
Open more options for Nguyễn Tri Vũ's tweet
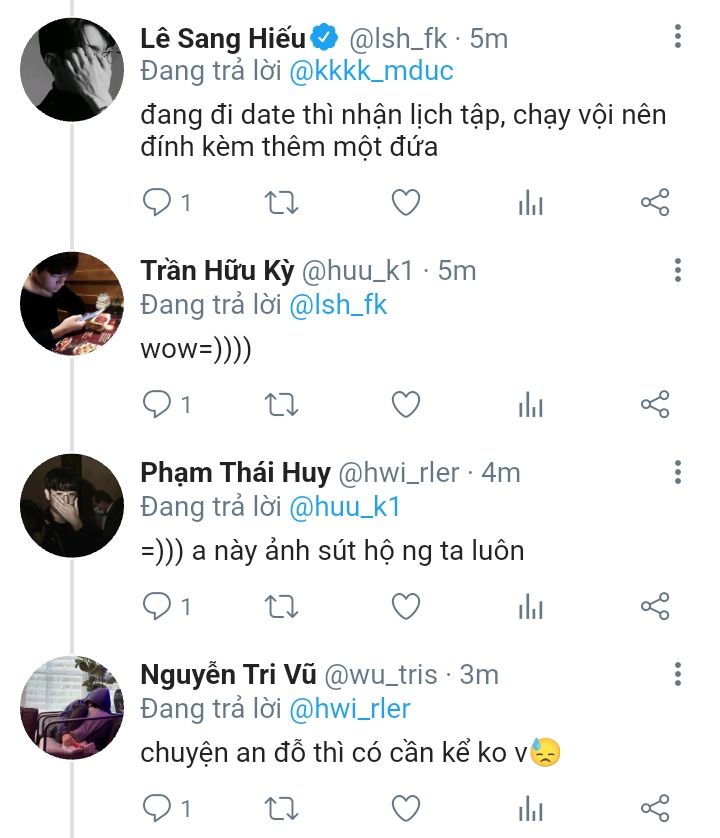pyautogui.click(x=678, y=674)
